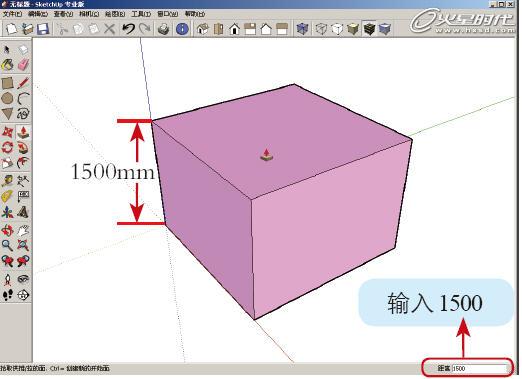Image resolution: width=522 pixels, height=379 pixels.
Task: Save the model with floppy disk icon
Action: pyautogui.click(x=43, y=29)
